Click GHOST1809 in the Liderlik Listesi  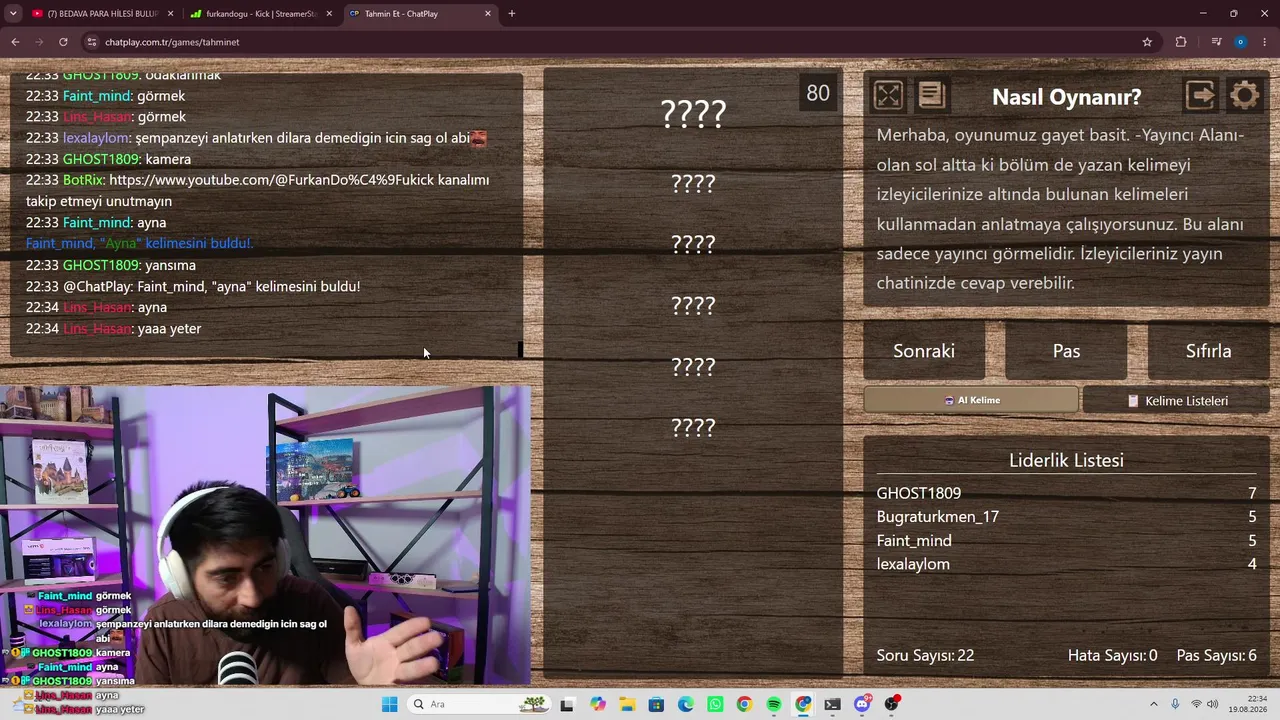[919, 493]
